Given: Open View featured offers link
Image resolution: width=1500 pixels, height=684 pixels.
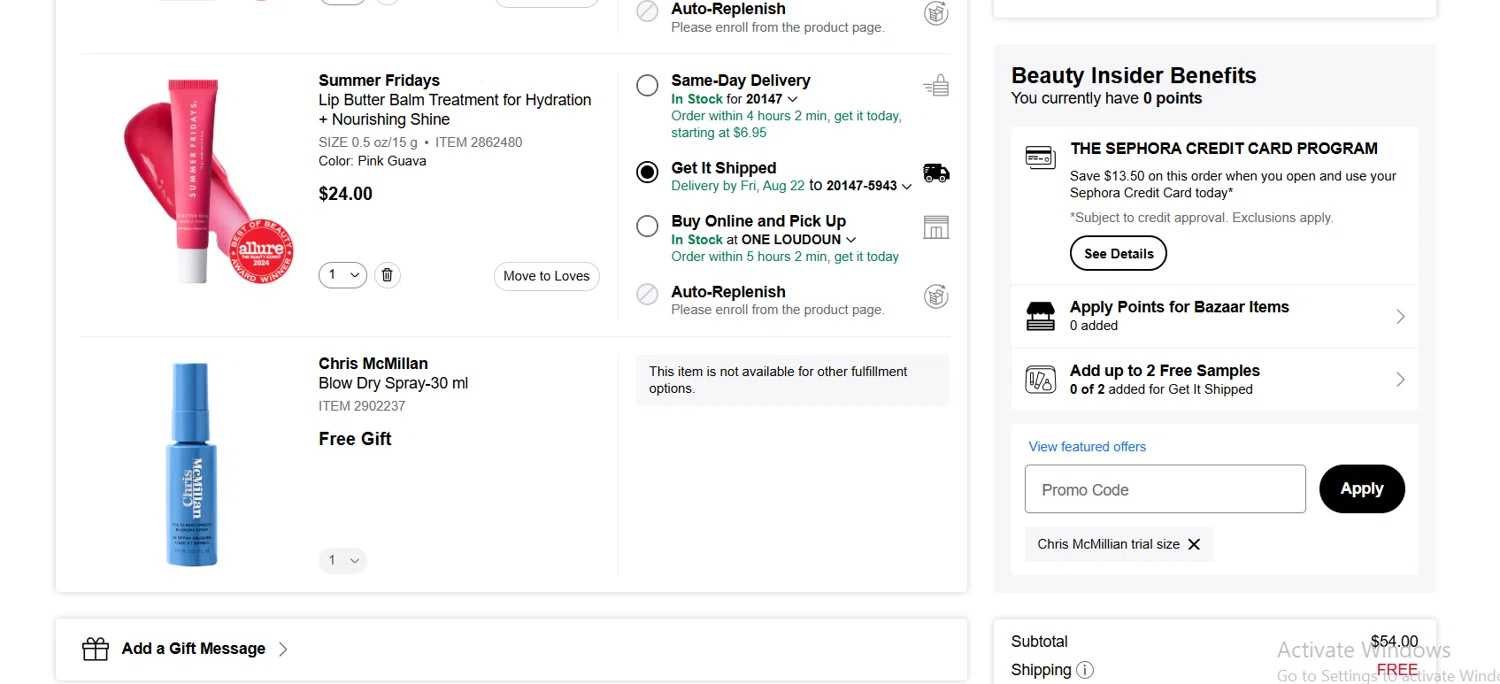Looking at the screenshot, I should pos(1087,447).
